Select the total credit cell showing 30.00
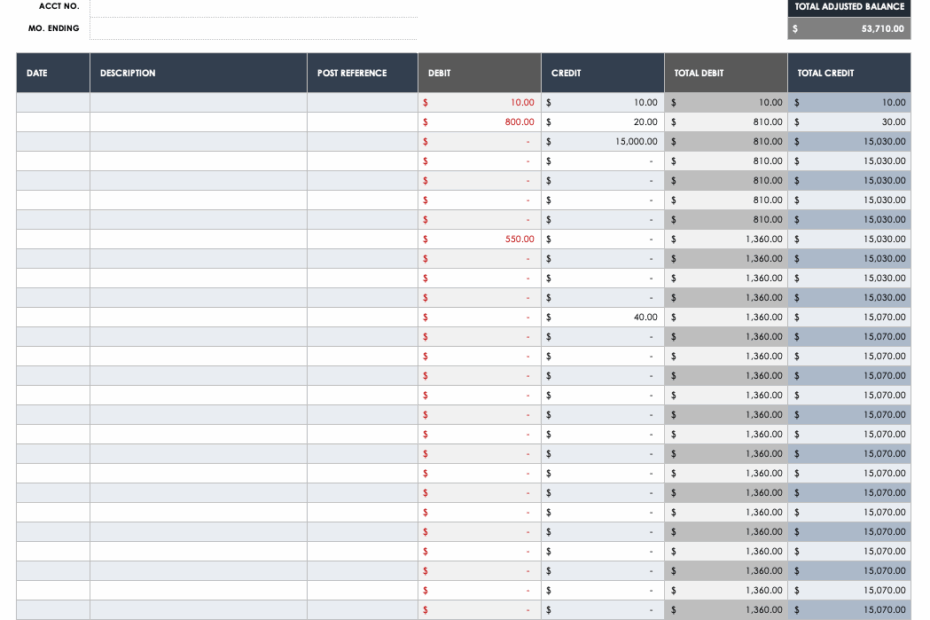 [849, 122]
